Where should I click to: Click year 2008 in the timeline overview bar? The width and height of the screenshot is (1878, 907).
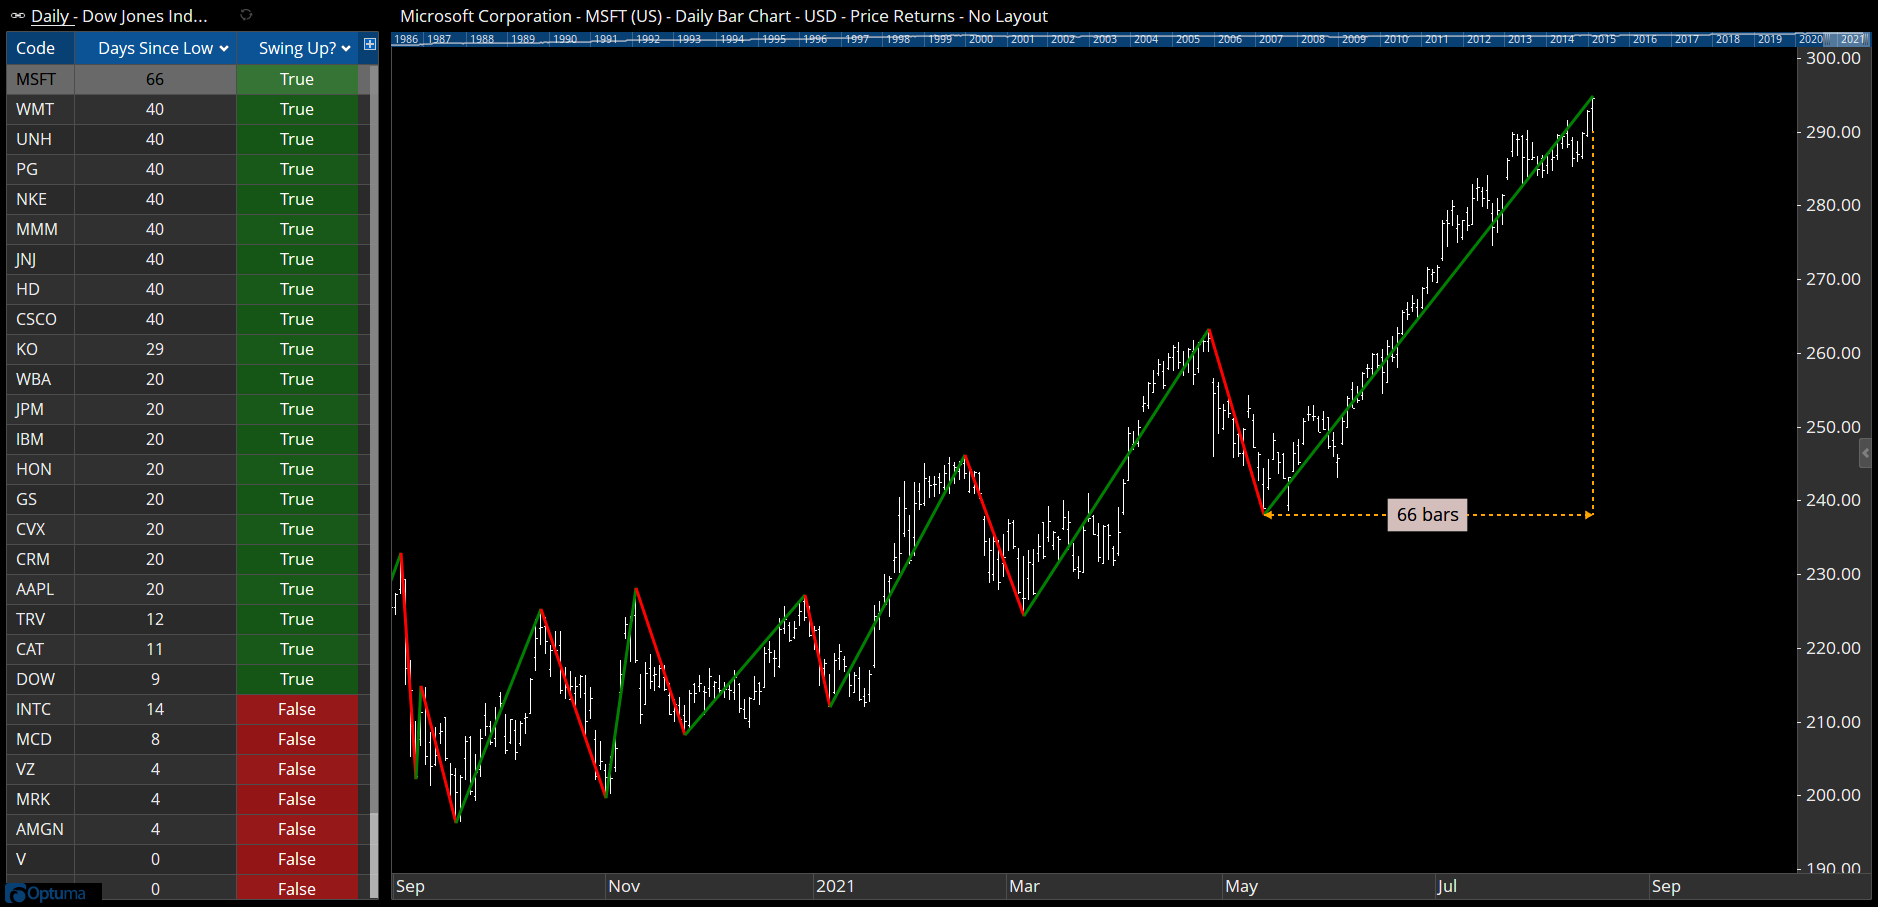click(x=1312, y=39)
